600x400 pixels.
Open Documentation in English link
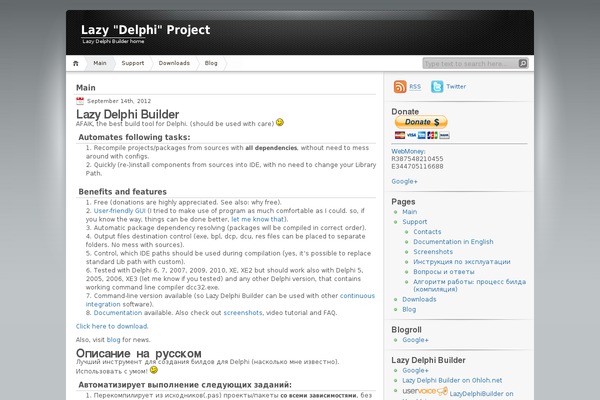coord(453,242)
